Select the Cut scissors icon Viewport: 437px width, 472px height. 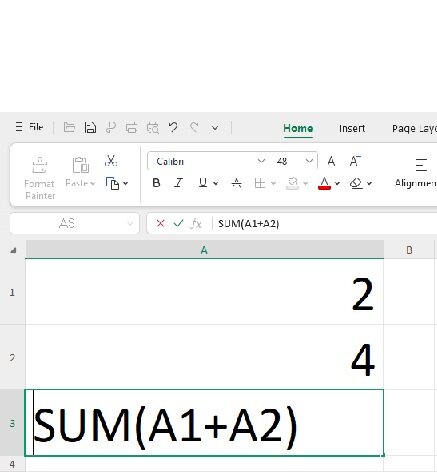111,160
